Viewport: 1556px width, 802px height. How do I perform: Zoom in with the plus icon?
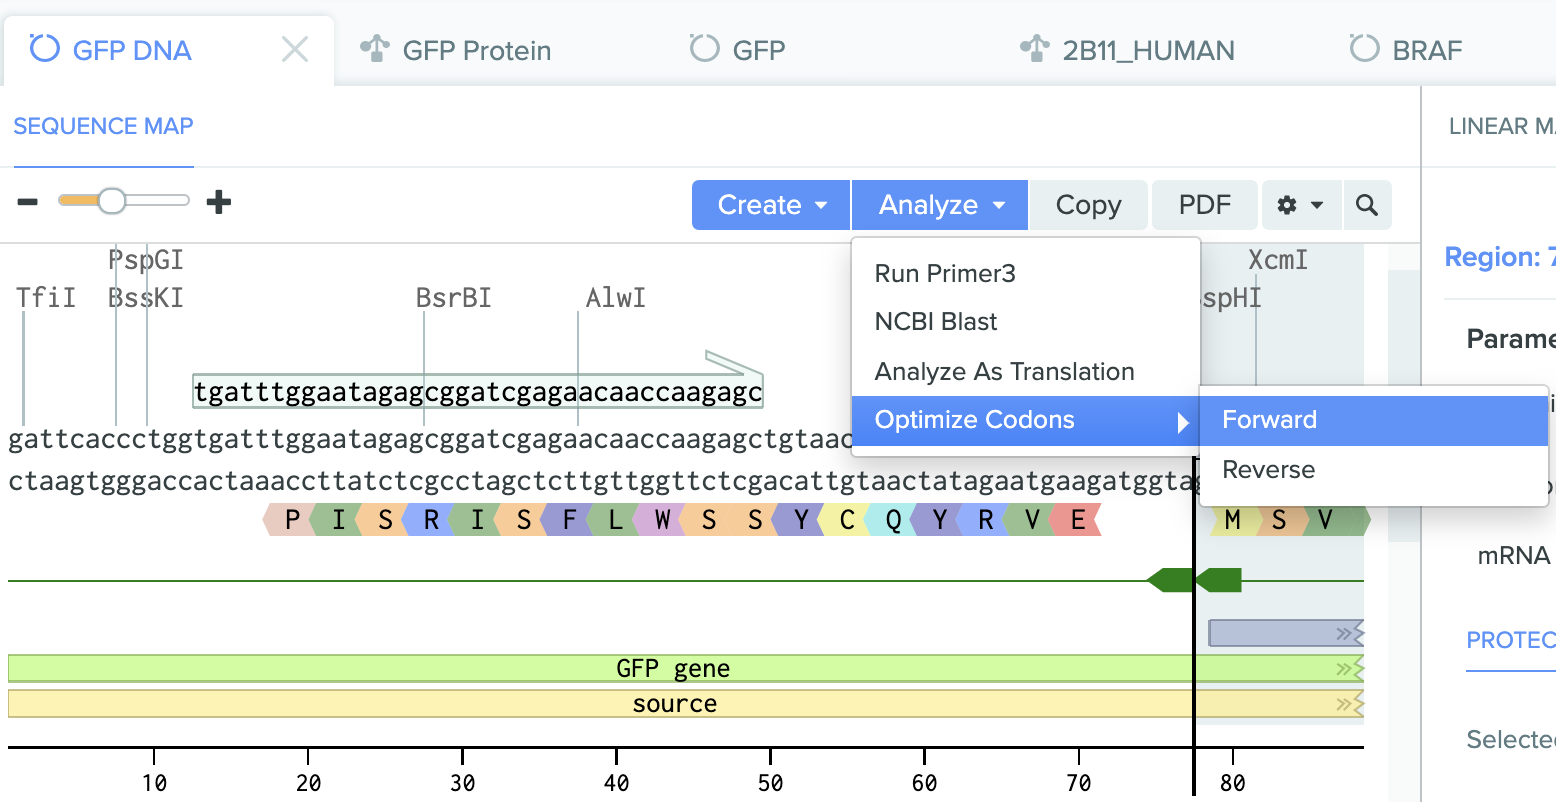pos(219,202)
